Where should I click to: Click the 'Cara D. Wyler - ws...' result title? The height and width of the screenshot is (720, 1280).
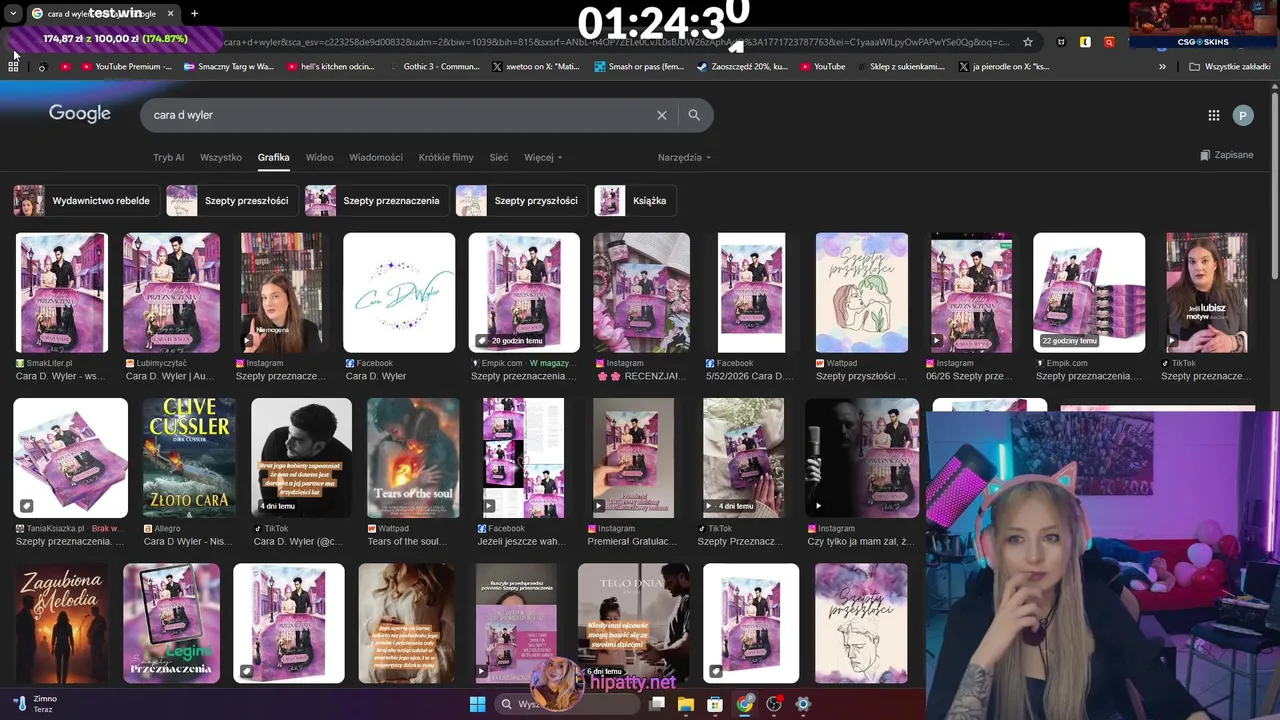tap(60, 376)
